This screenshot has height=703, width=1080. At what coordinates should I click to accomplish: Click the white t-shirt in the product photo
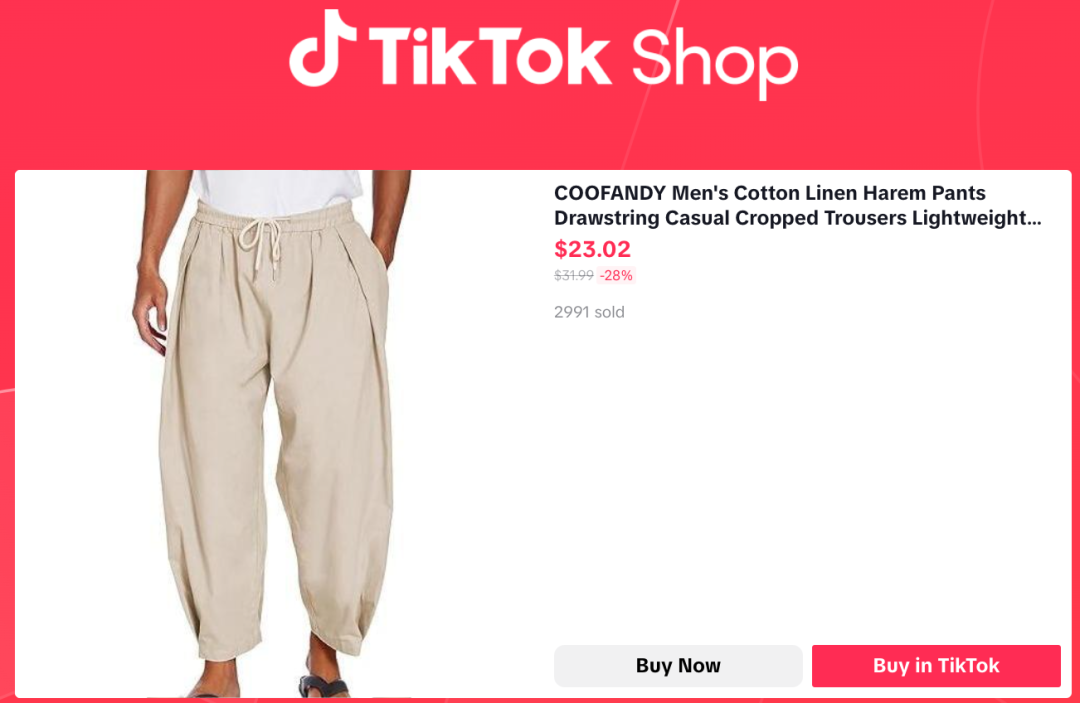(278, 189)
